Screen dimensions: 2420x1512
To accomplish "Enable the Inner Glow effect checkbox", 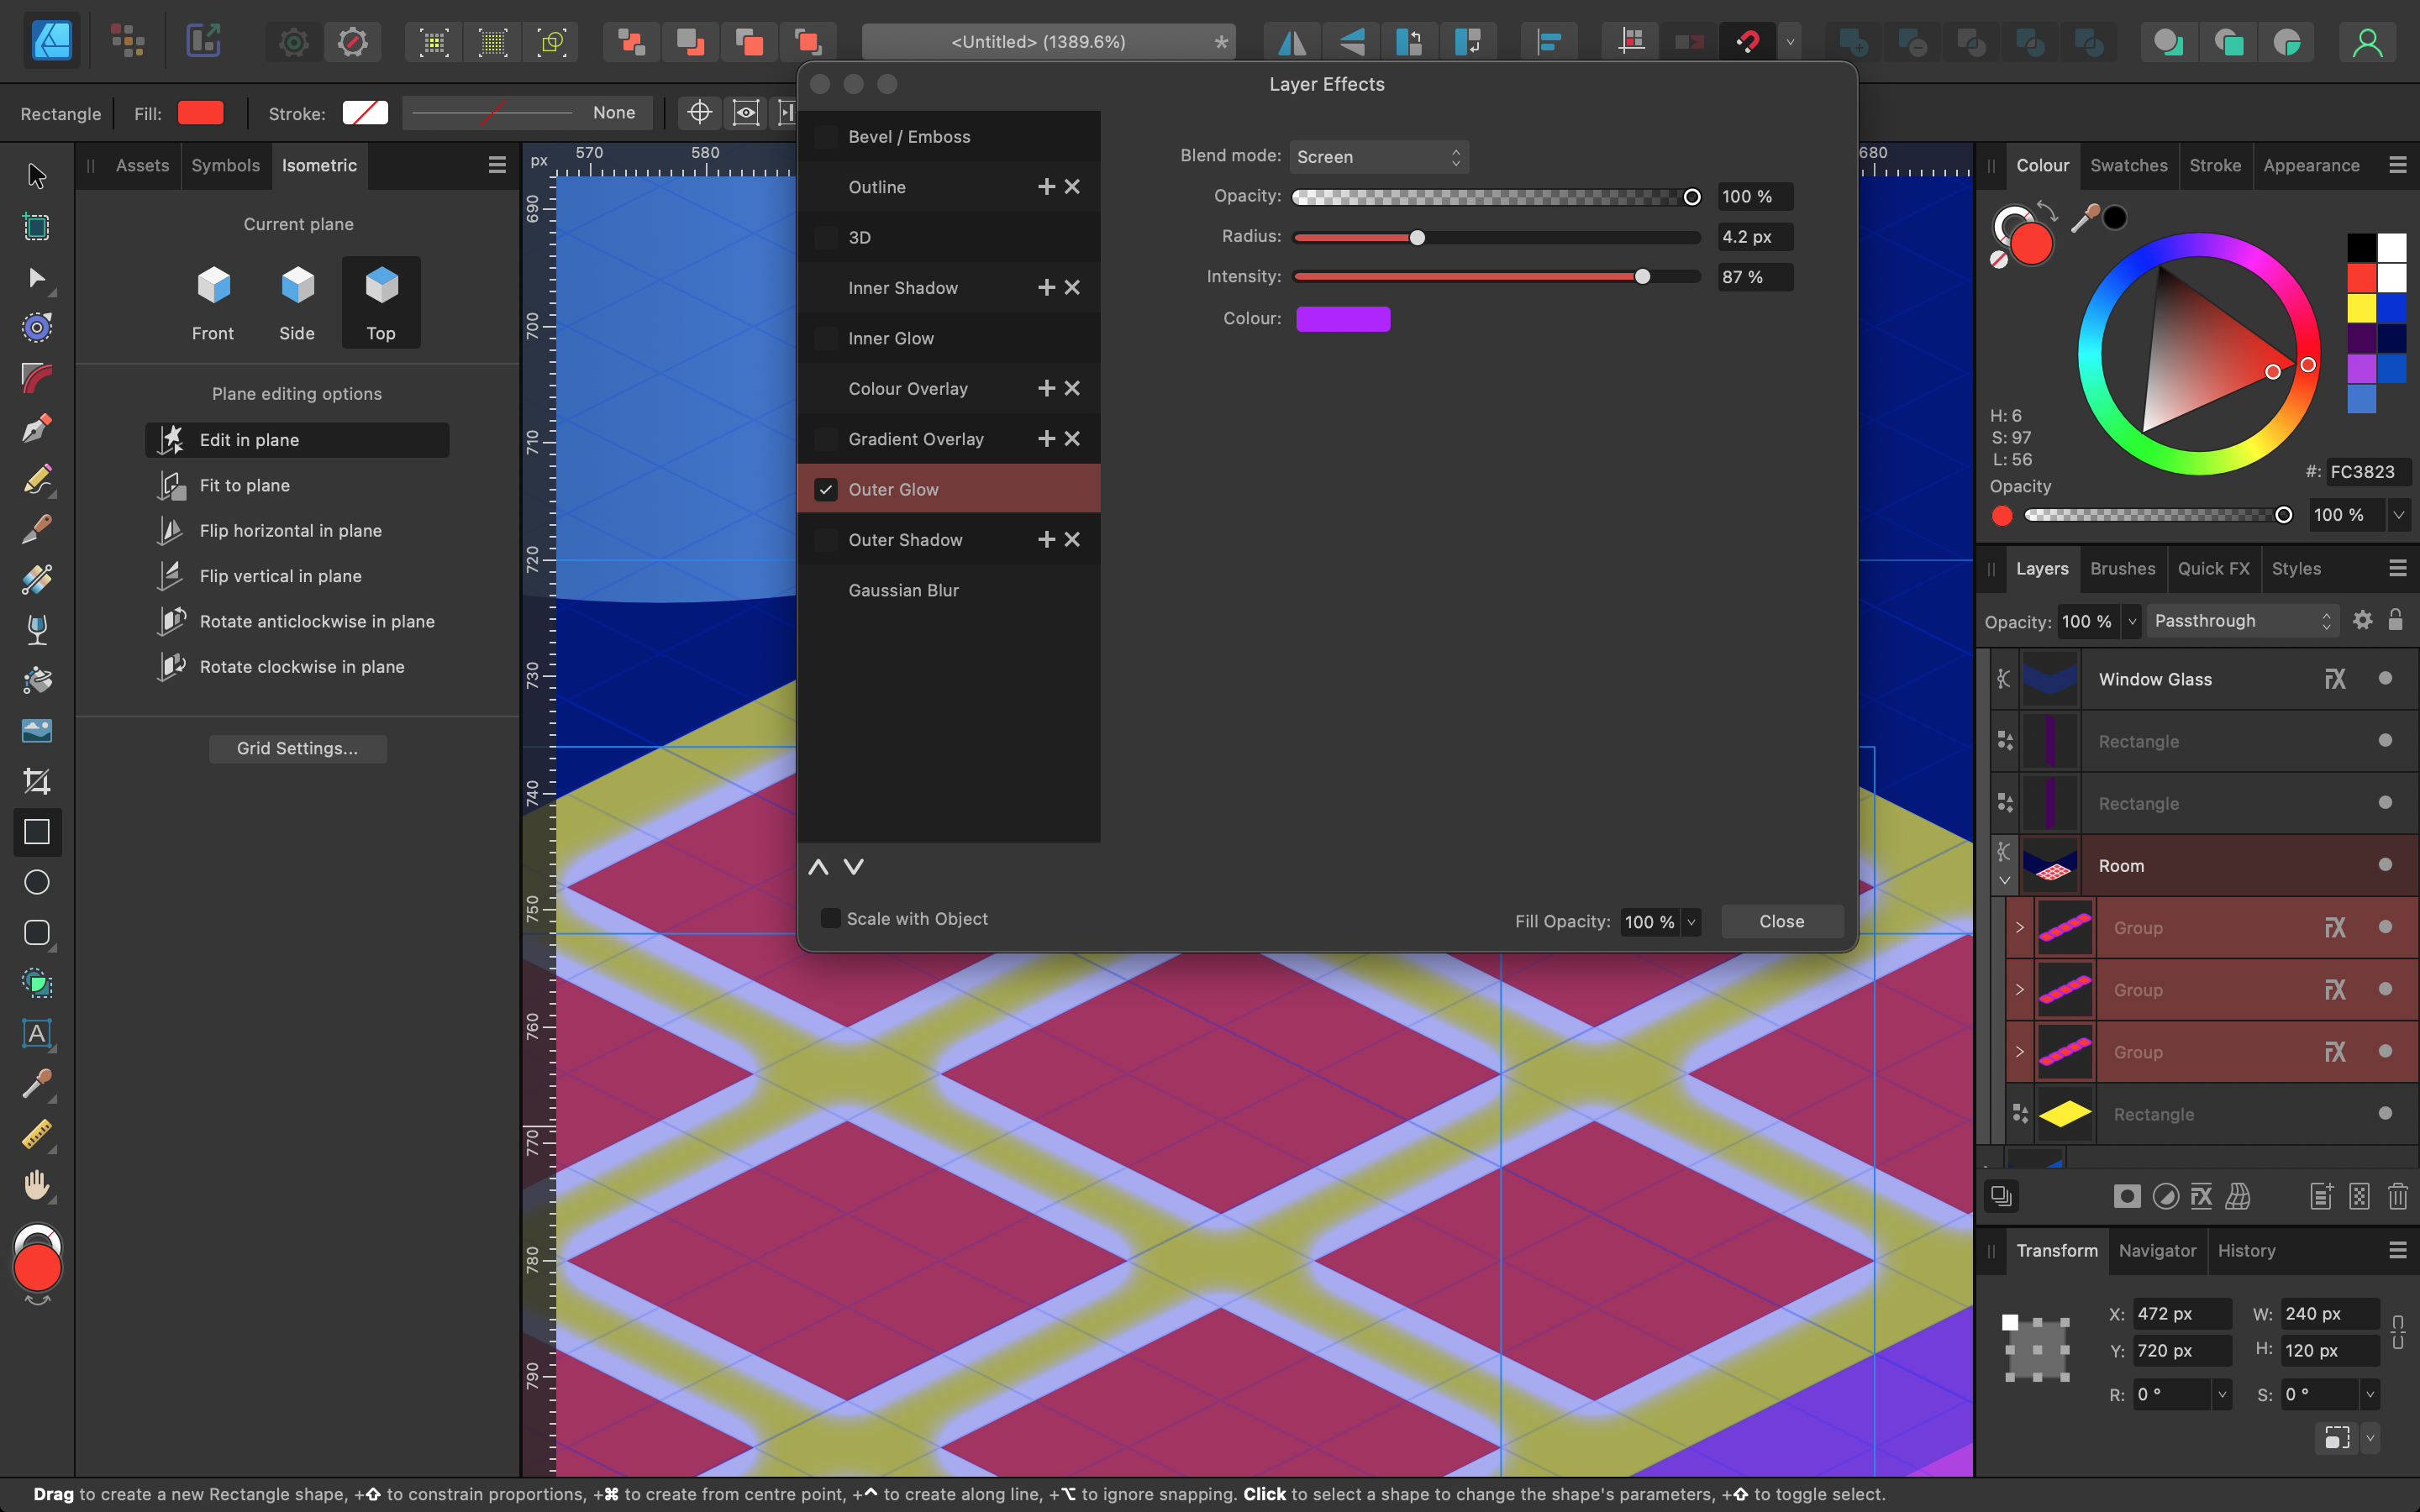I will [826, 338].
